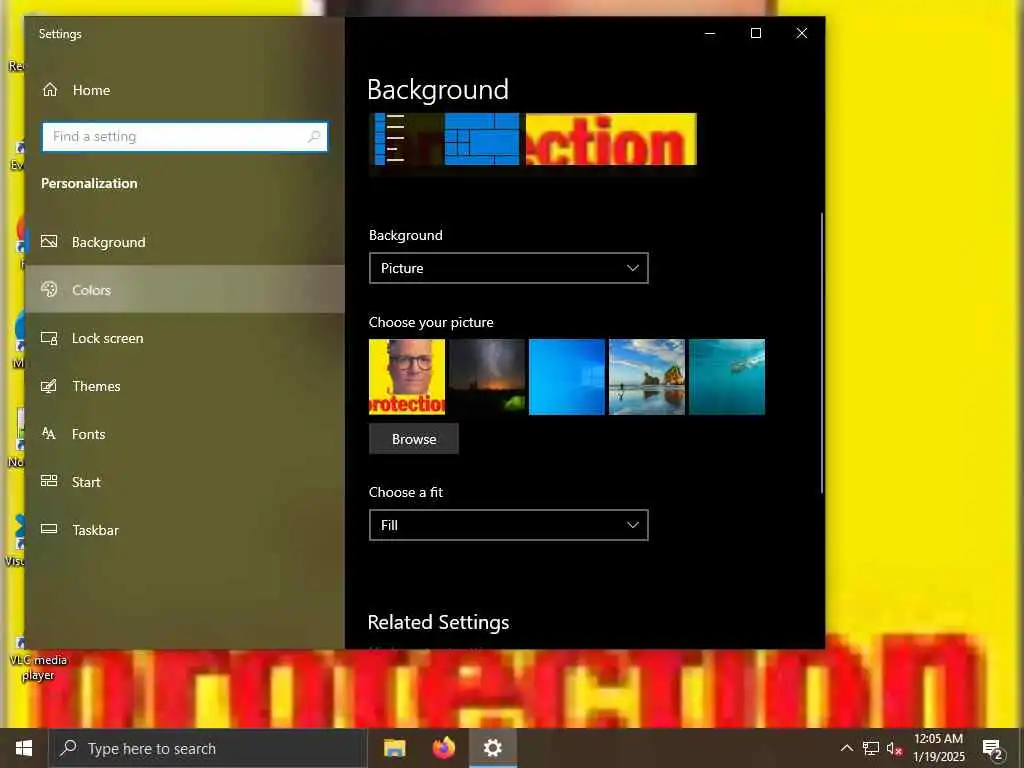Open File Explorer from the taskbar
This screenshot has height=768, width=1024.
tap(394, 748)
